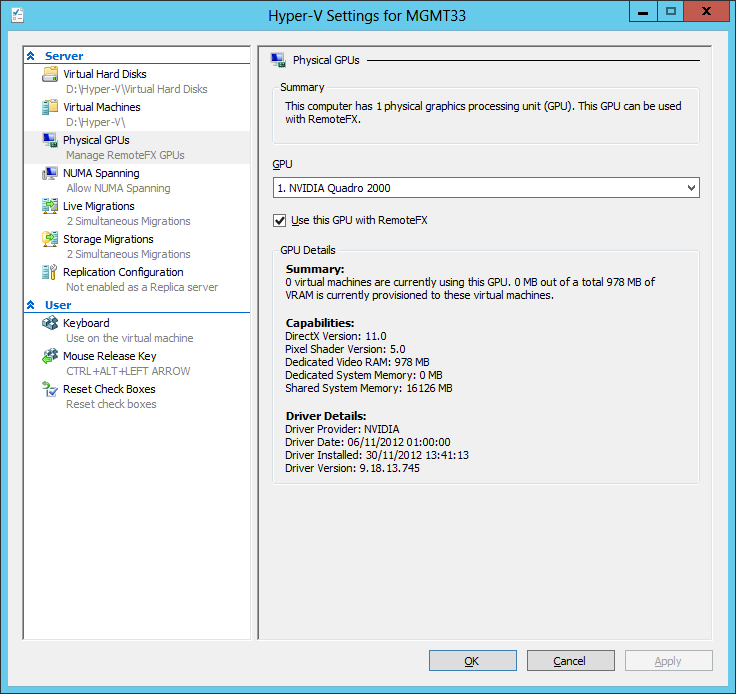Click 'Driver Provider: NVIDIA' line
Viewport: 736px width, 694px height.
[342, 429]
